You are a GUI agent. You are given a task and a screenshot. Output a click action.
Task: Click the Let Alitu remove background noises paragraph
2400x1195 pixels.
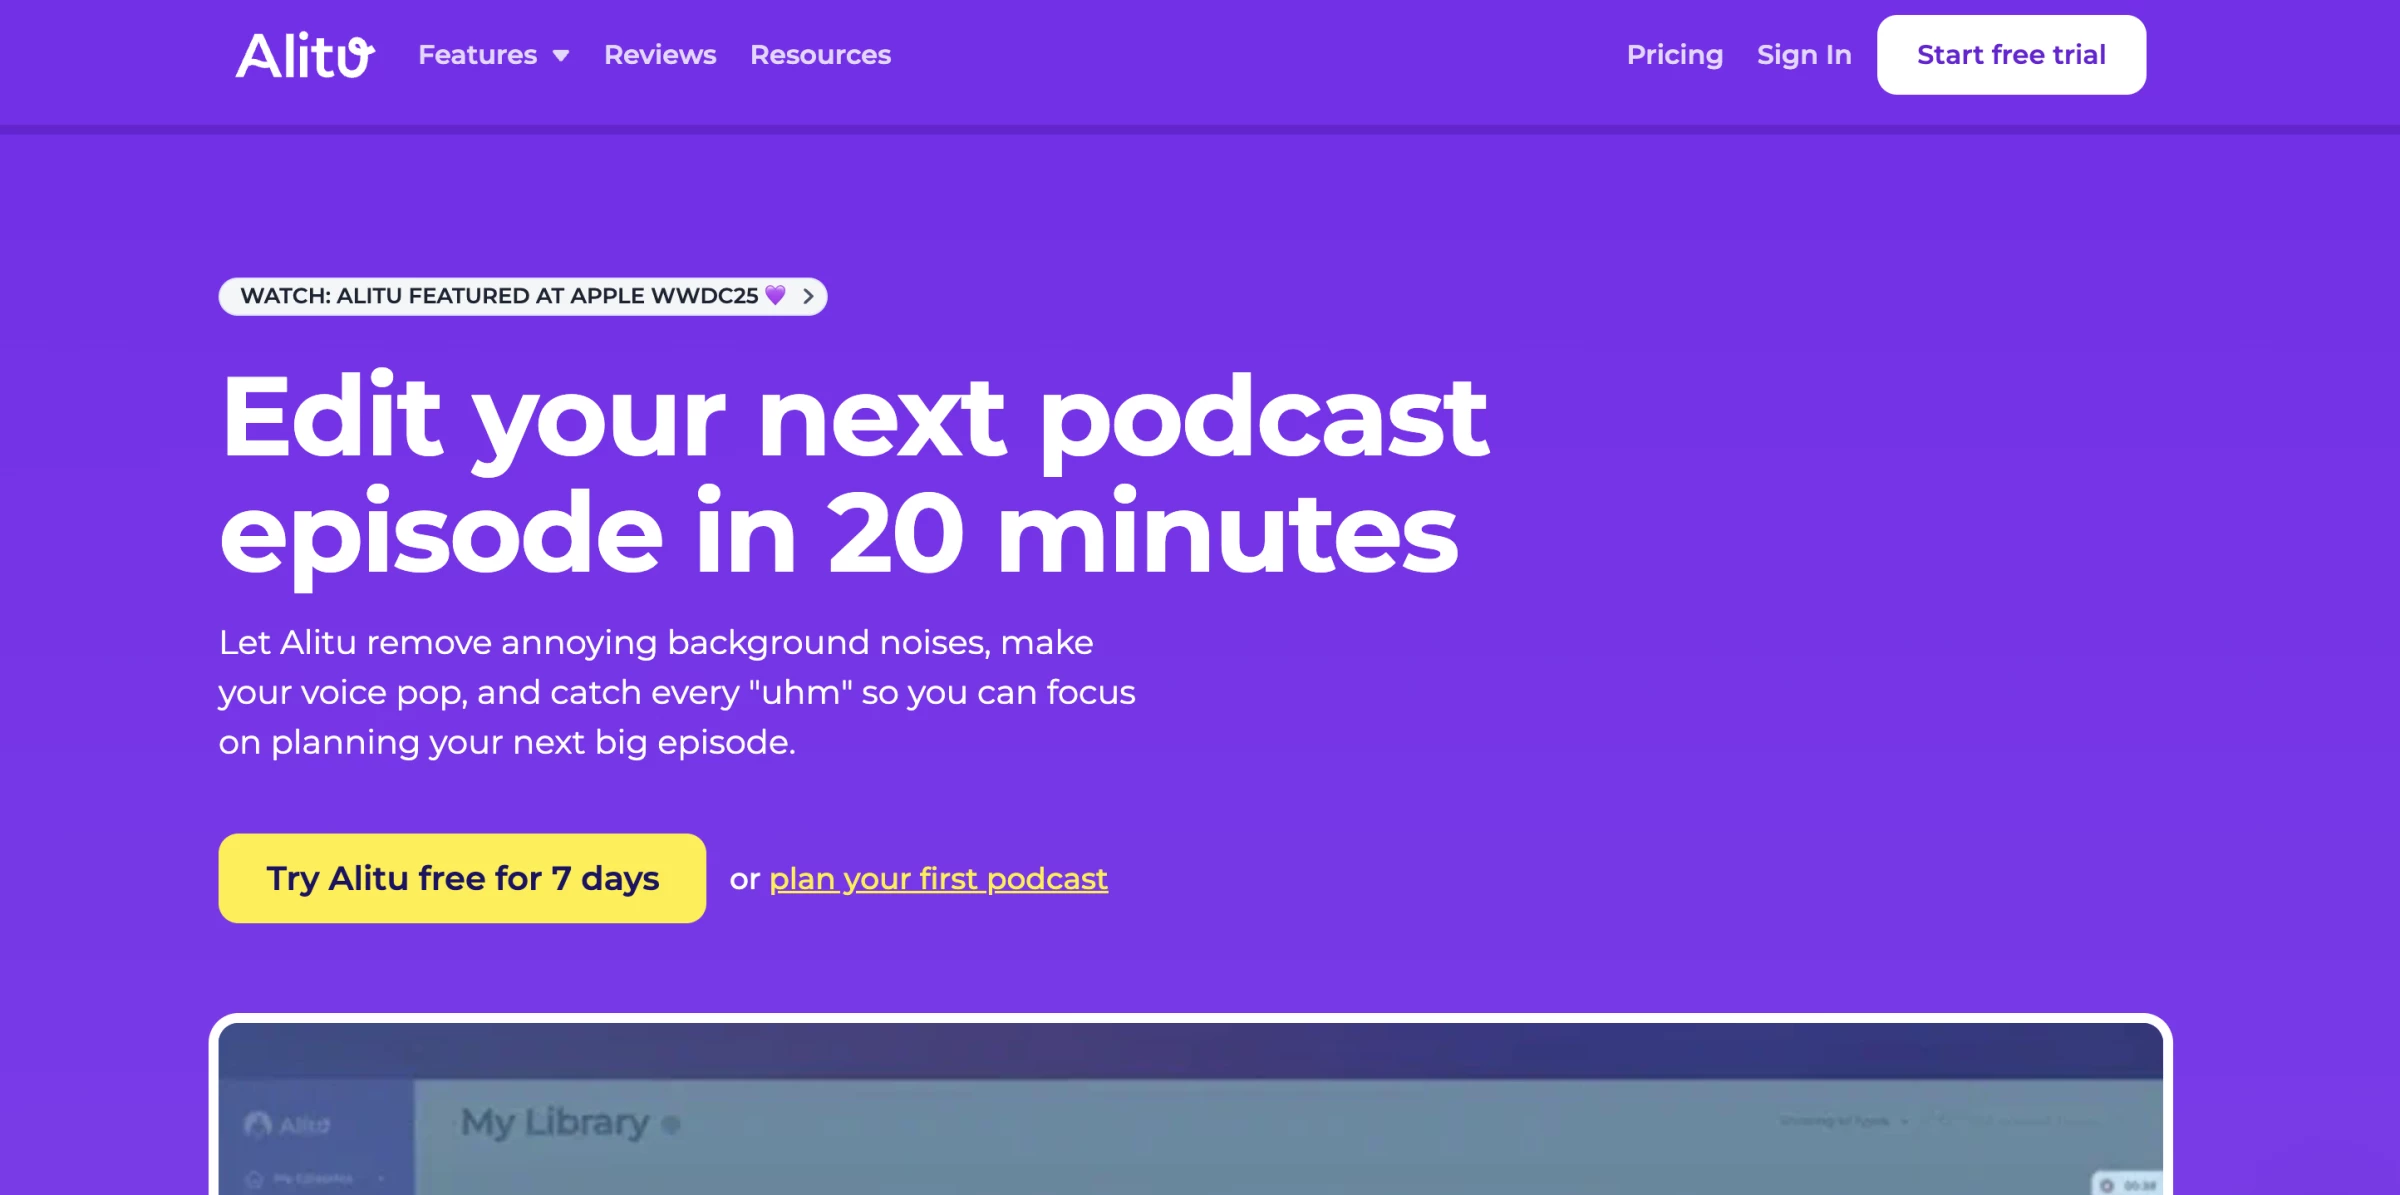[677, 692]
